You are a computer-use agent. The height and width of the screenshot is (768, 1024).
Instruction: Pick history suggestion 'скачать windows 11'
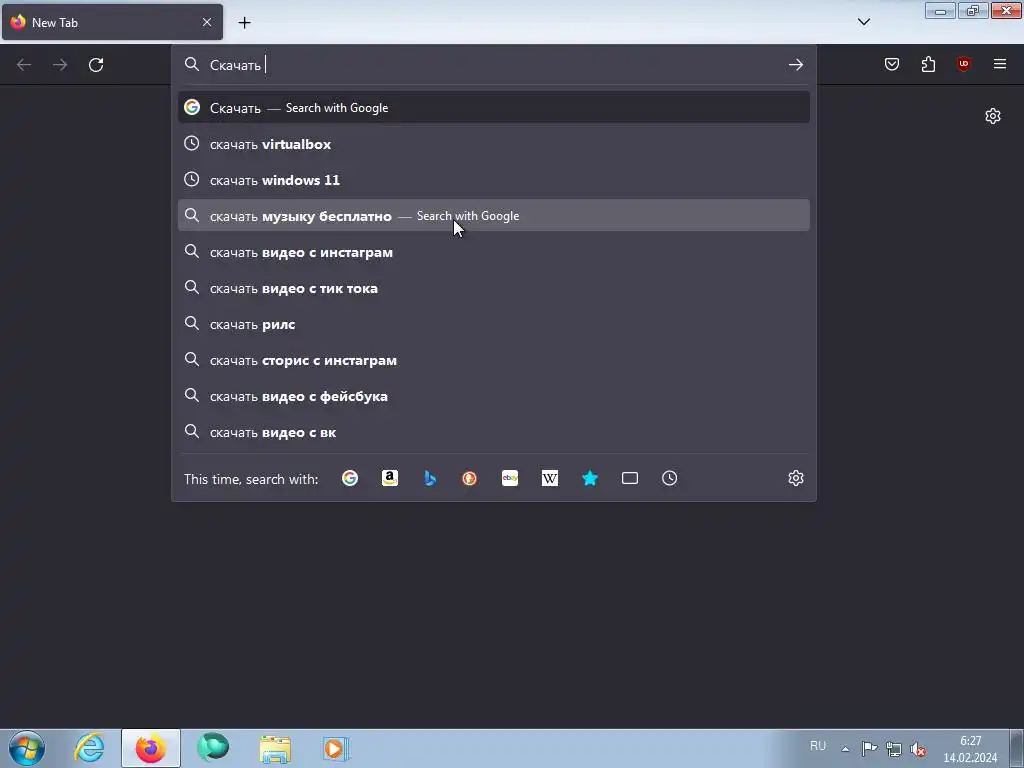(494, 180)
